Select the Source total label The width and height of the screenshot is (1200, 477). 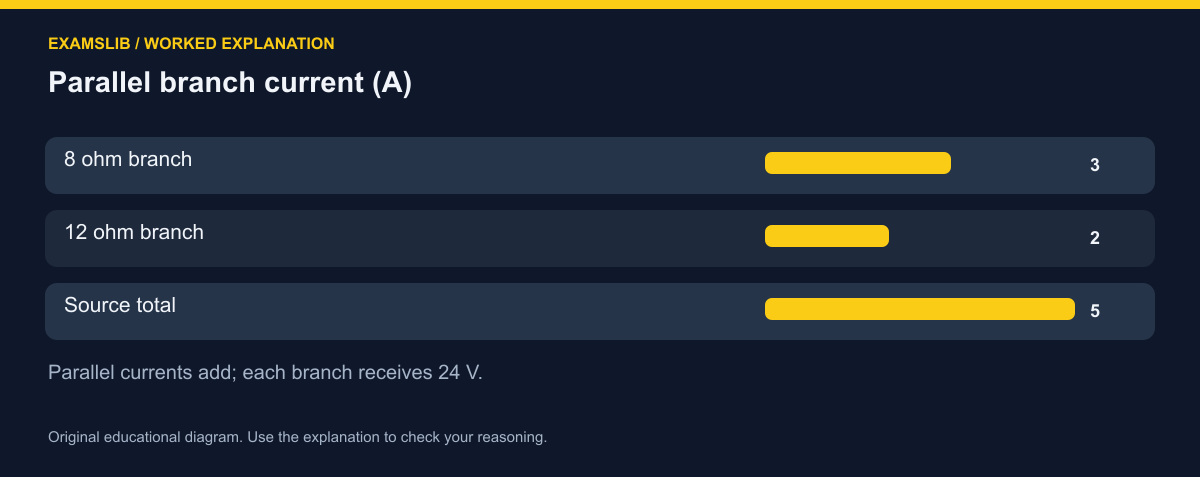pos(120,305)
